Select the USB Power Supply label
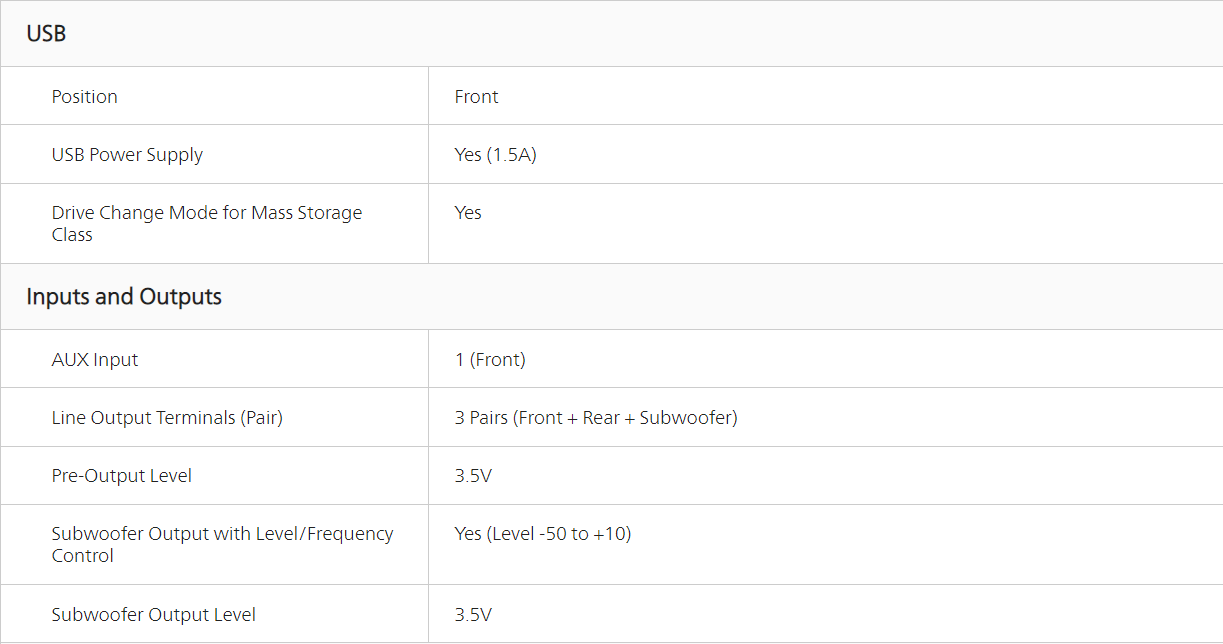The image size is (1223, 644). 127,155
